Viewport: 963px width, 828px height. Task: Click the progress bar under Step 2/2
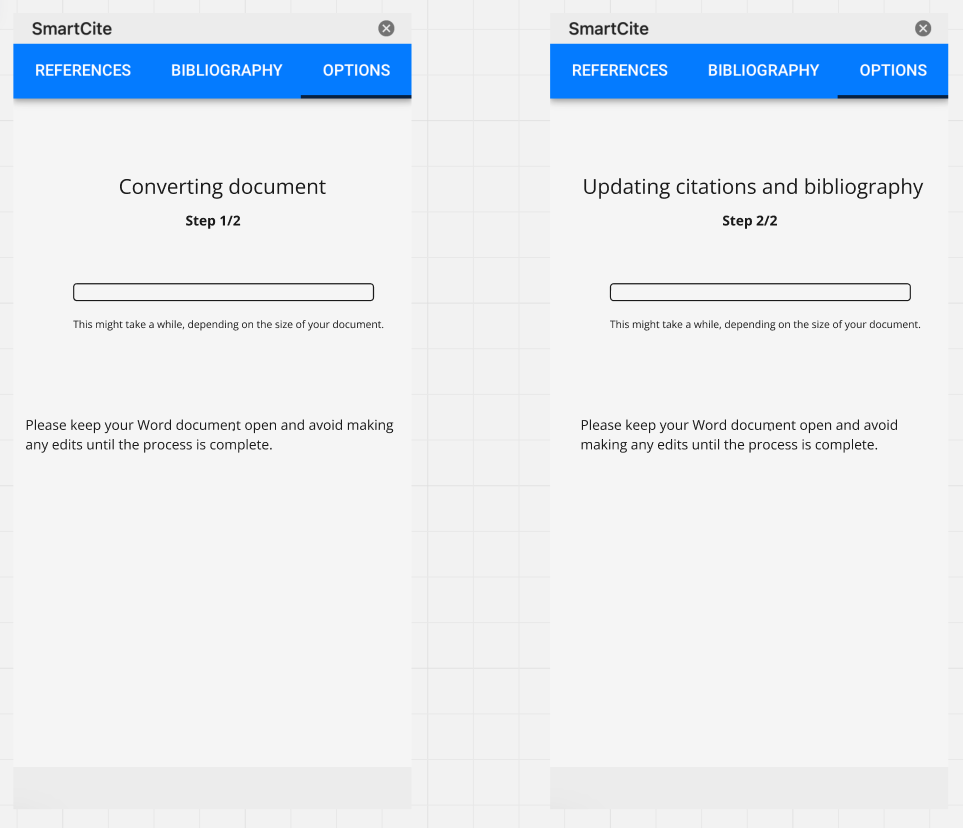pyautogui.click(x=760, y=292)
